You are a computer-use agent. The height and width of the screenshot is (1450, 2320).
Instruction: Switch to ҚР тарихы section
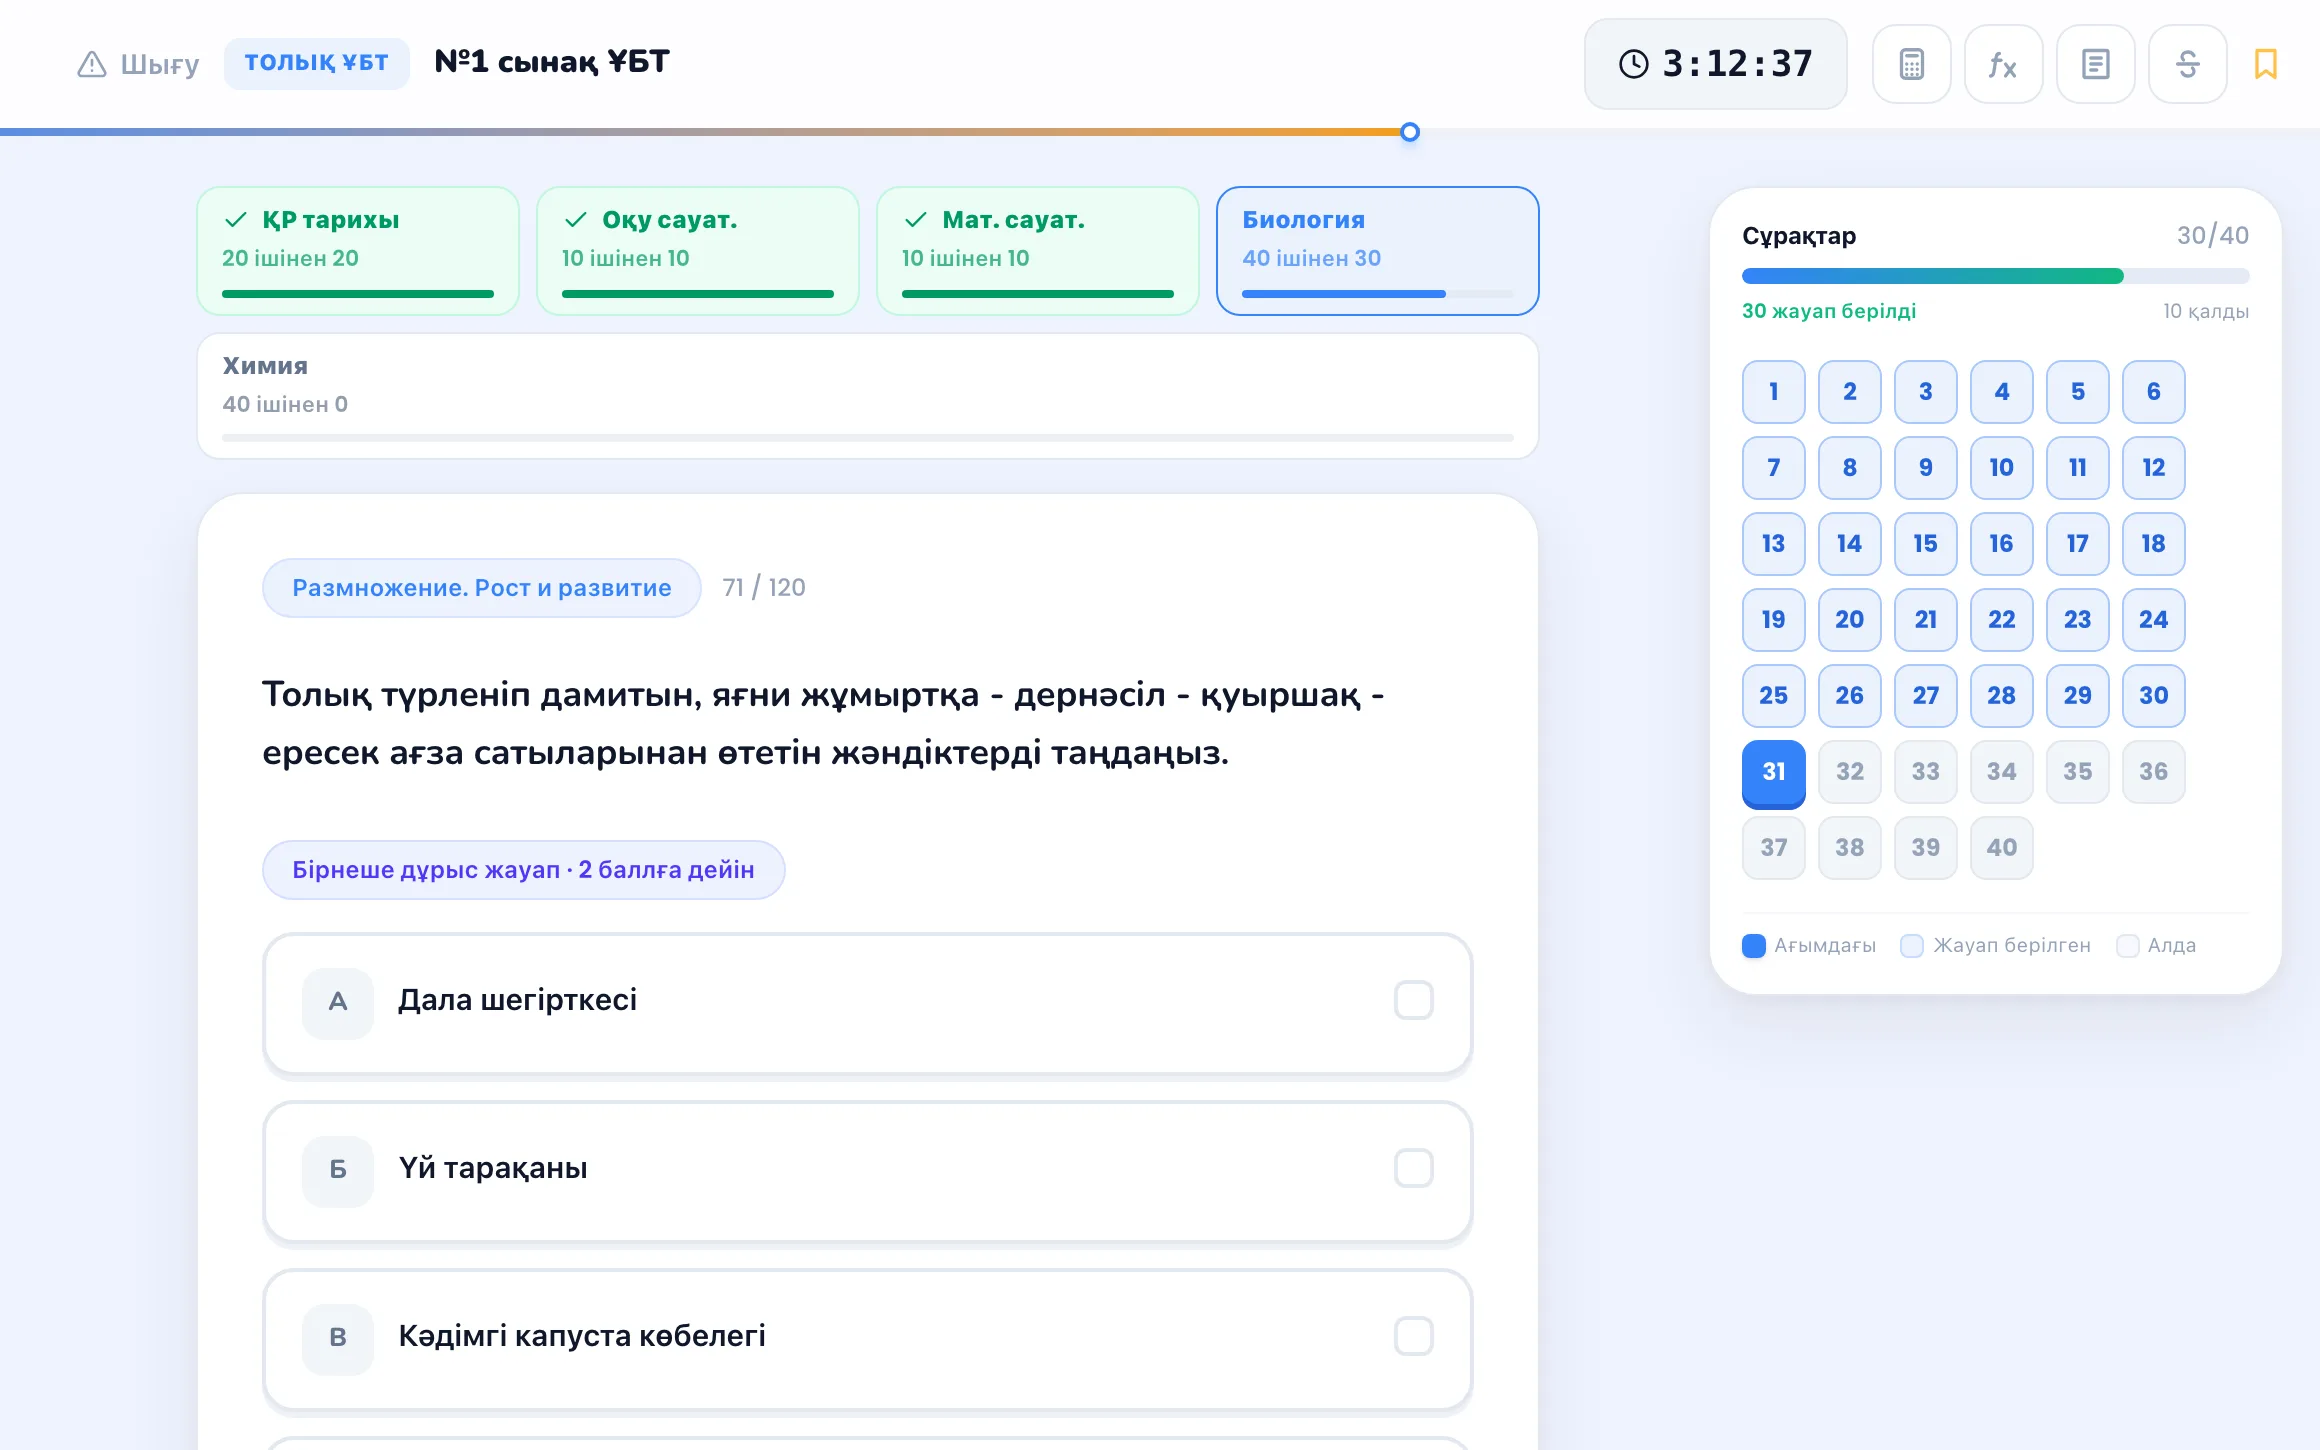tap(358, 251)
